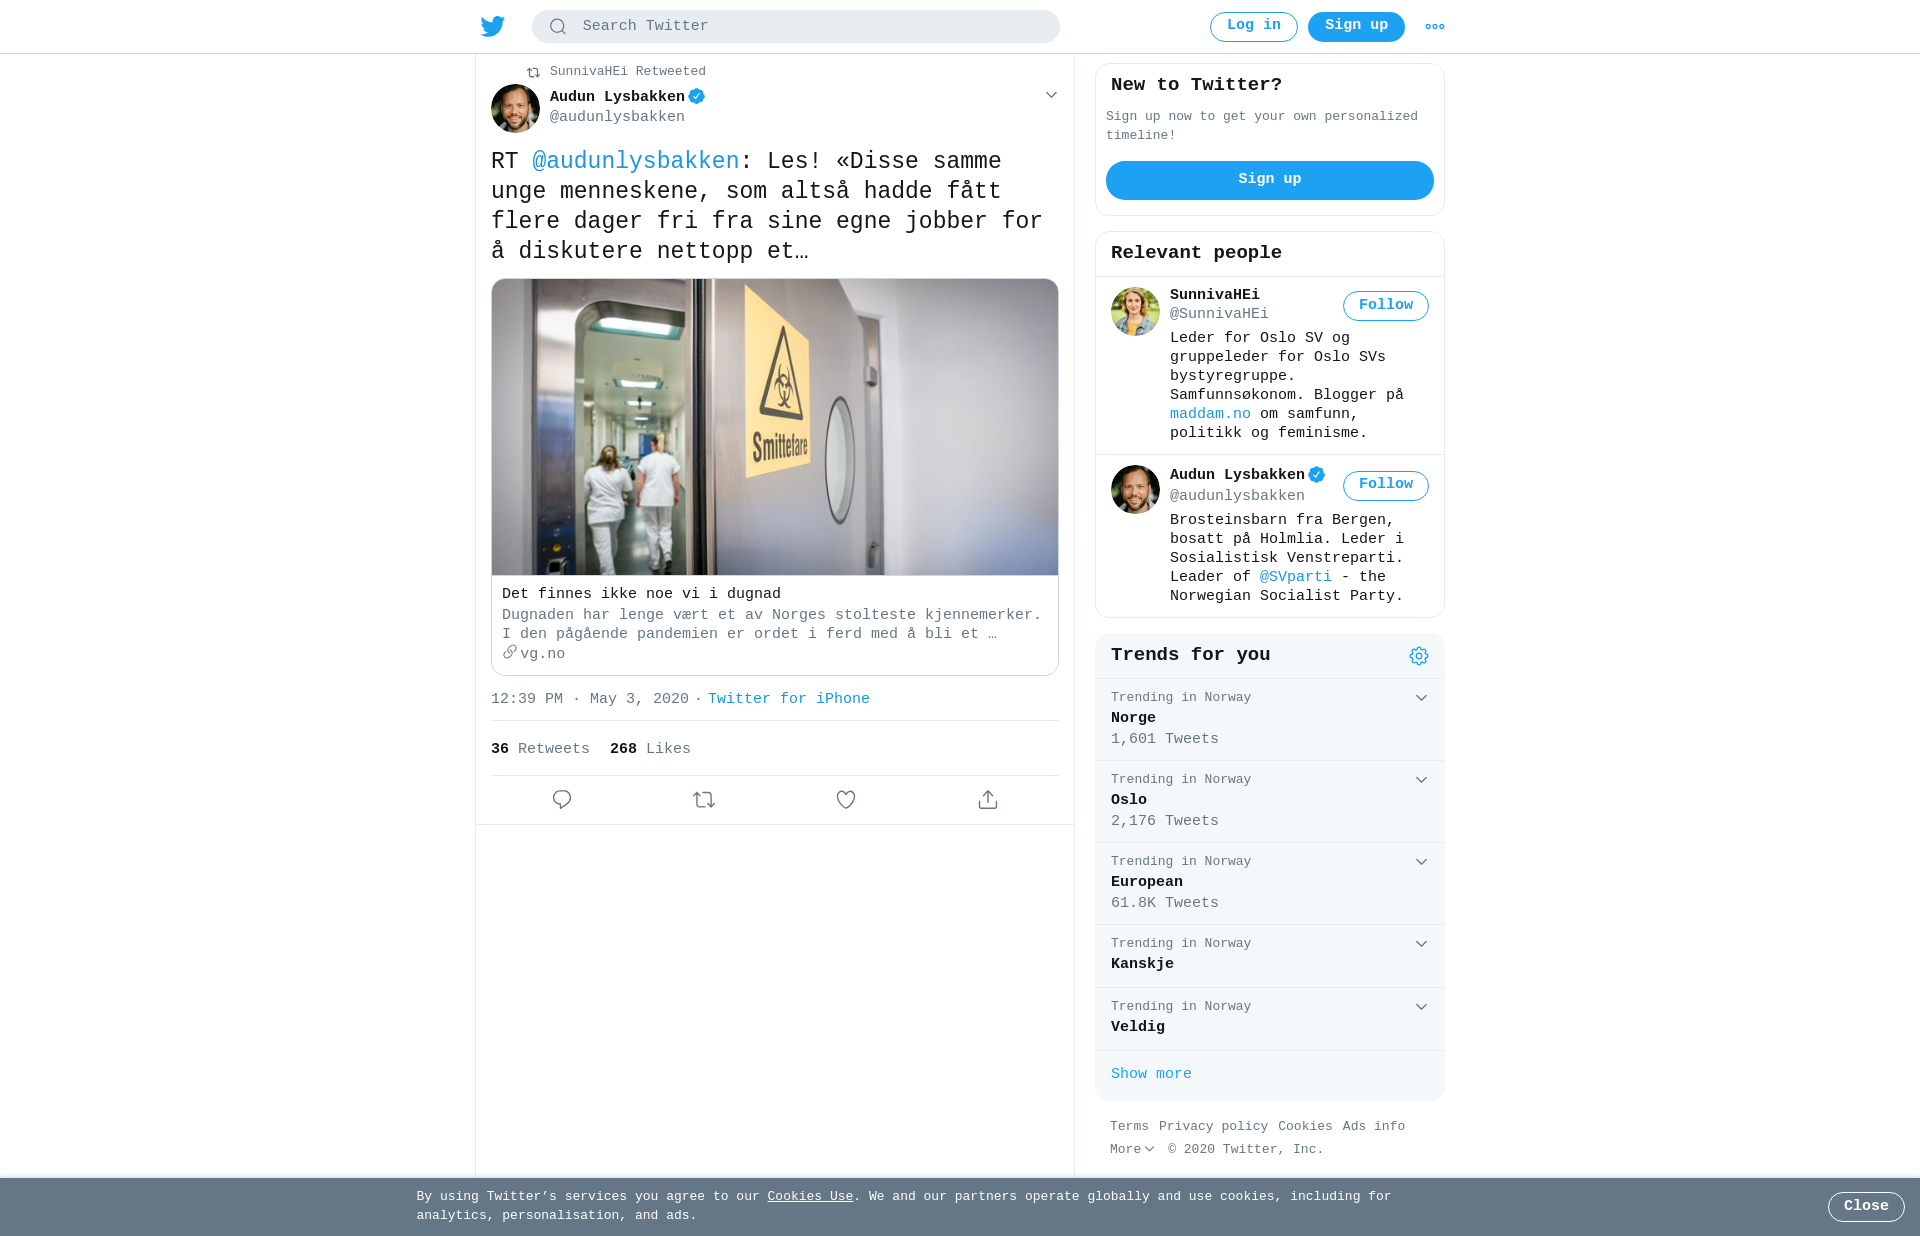Open the vg.no article image thumbnail
The width and height of the screenshot is (1920, 1236).
(x=775, y=427)
